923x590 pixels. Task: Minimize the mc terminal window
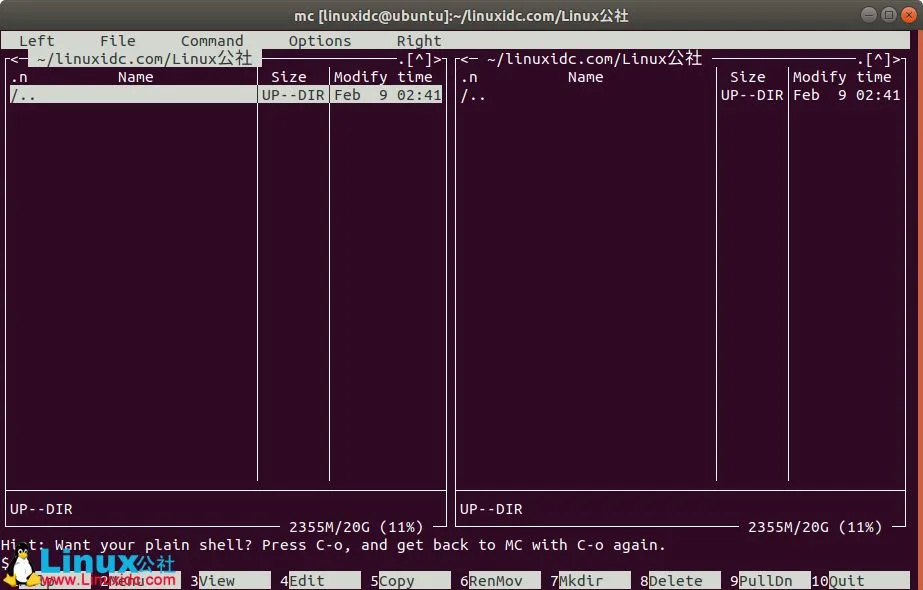coord(869,15)
